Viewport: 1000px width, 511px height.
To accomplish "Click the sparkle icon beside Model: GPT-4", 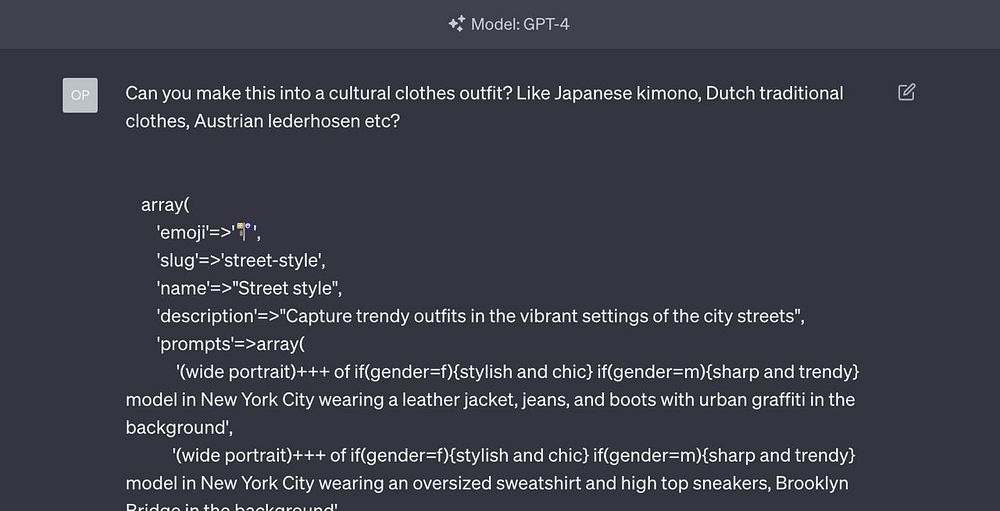I will click(x=456, y=24).
